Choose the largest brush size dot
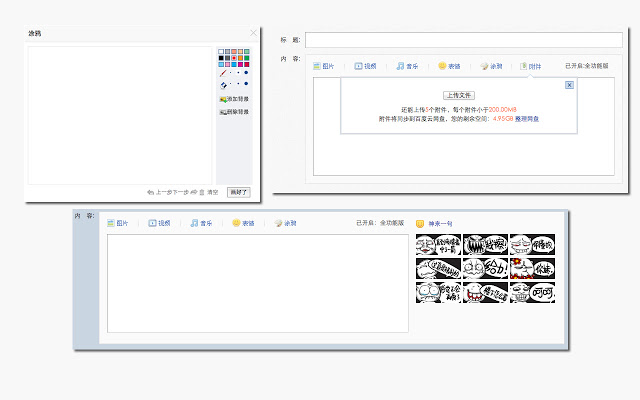Image resolution: width=640 pixels, height=400 pixels. click(x=246, y=73)
